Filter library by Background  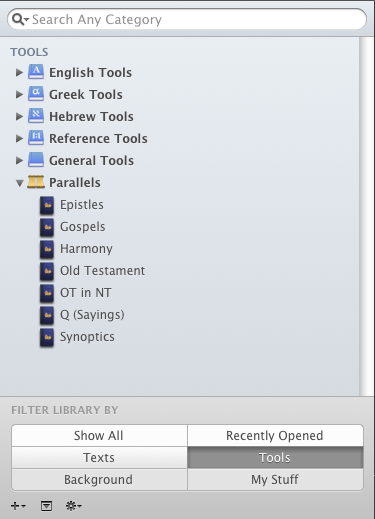99,480
